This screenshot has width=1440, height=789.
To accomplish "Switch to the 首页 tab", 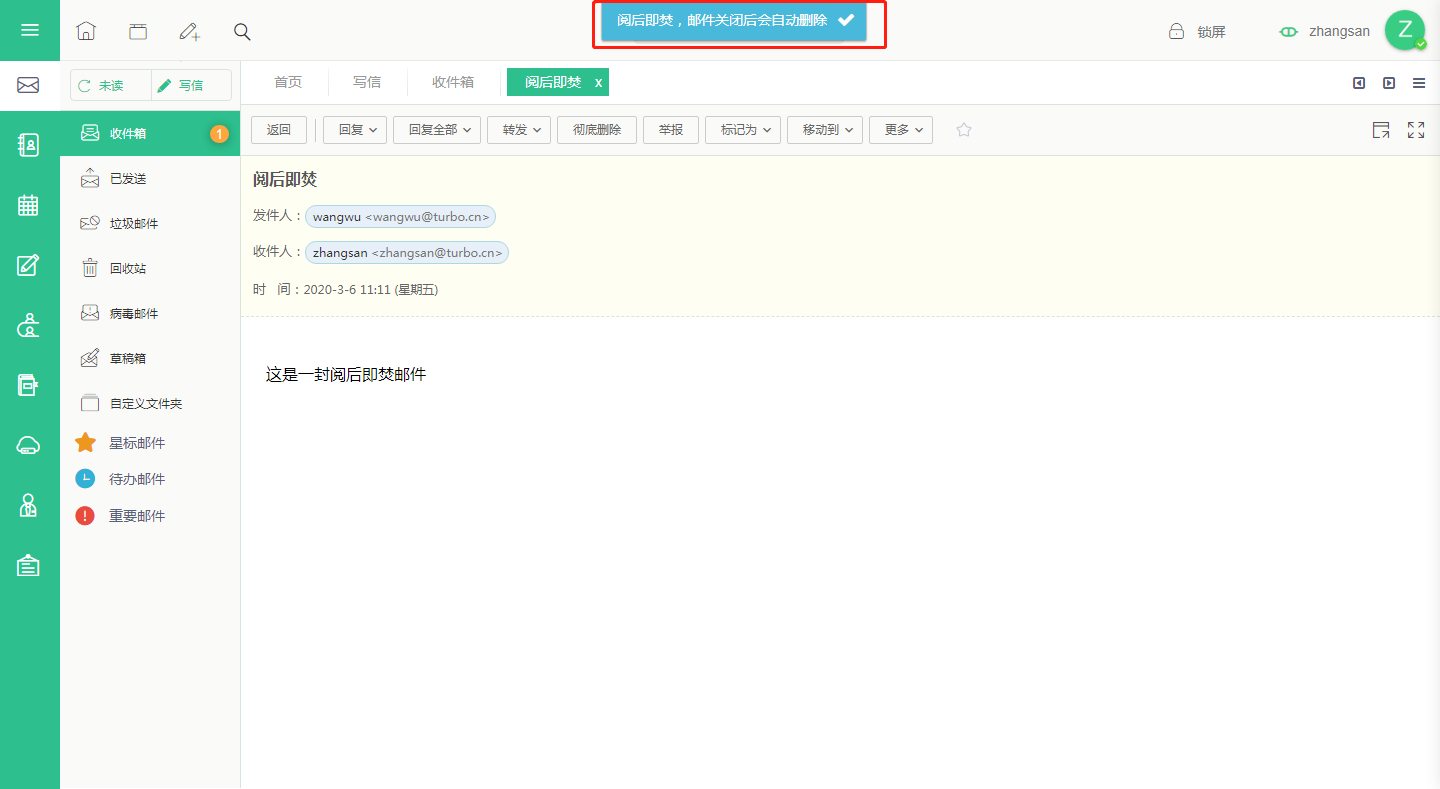I will click(288, 82).
